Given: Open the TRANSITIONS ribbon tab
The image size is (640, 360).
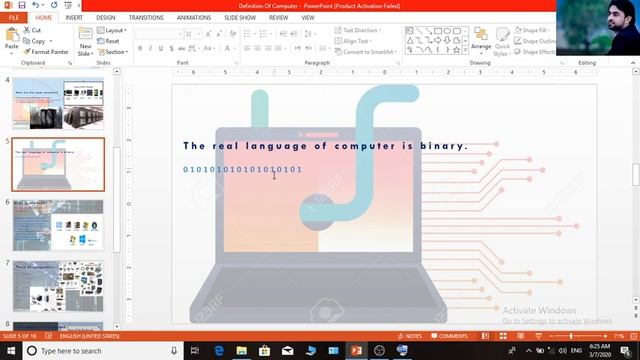Looking at the screenshot, I should 146,18.
